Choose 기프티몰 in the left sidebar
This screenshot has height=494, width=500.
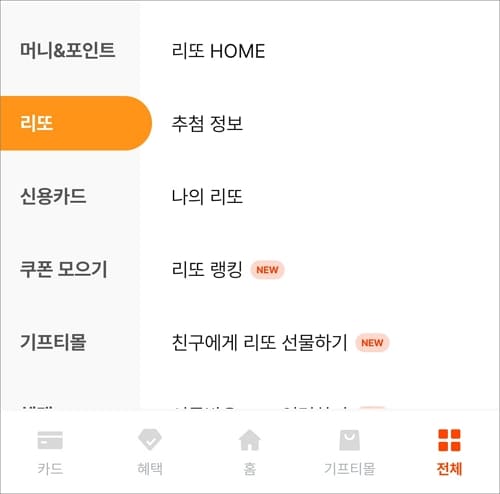tap(53, 342)
